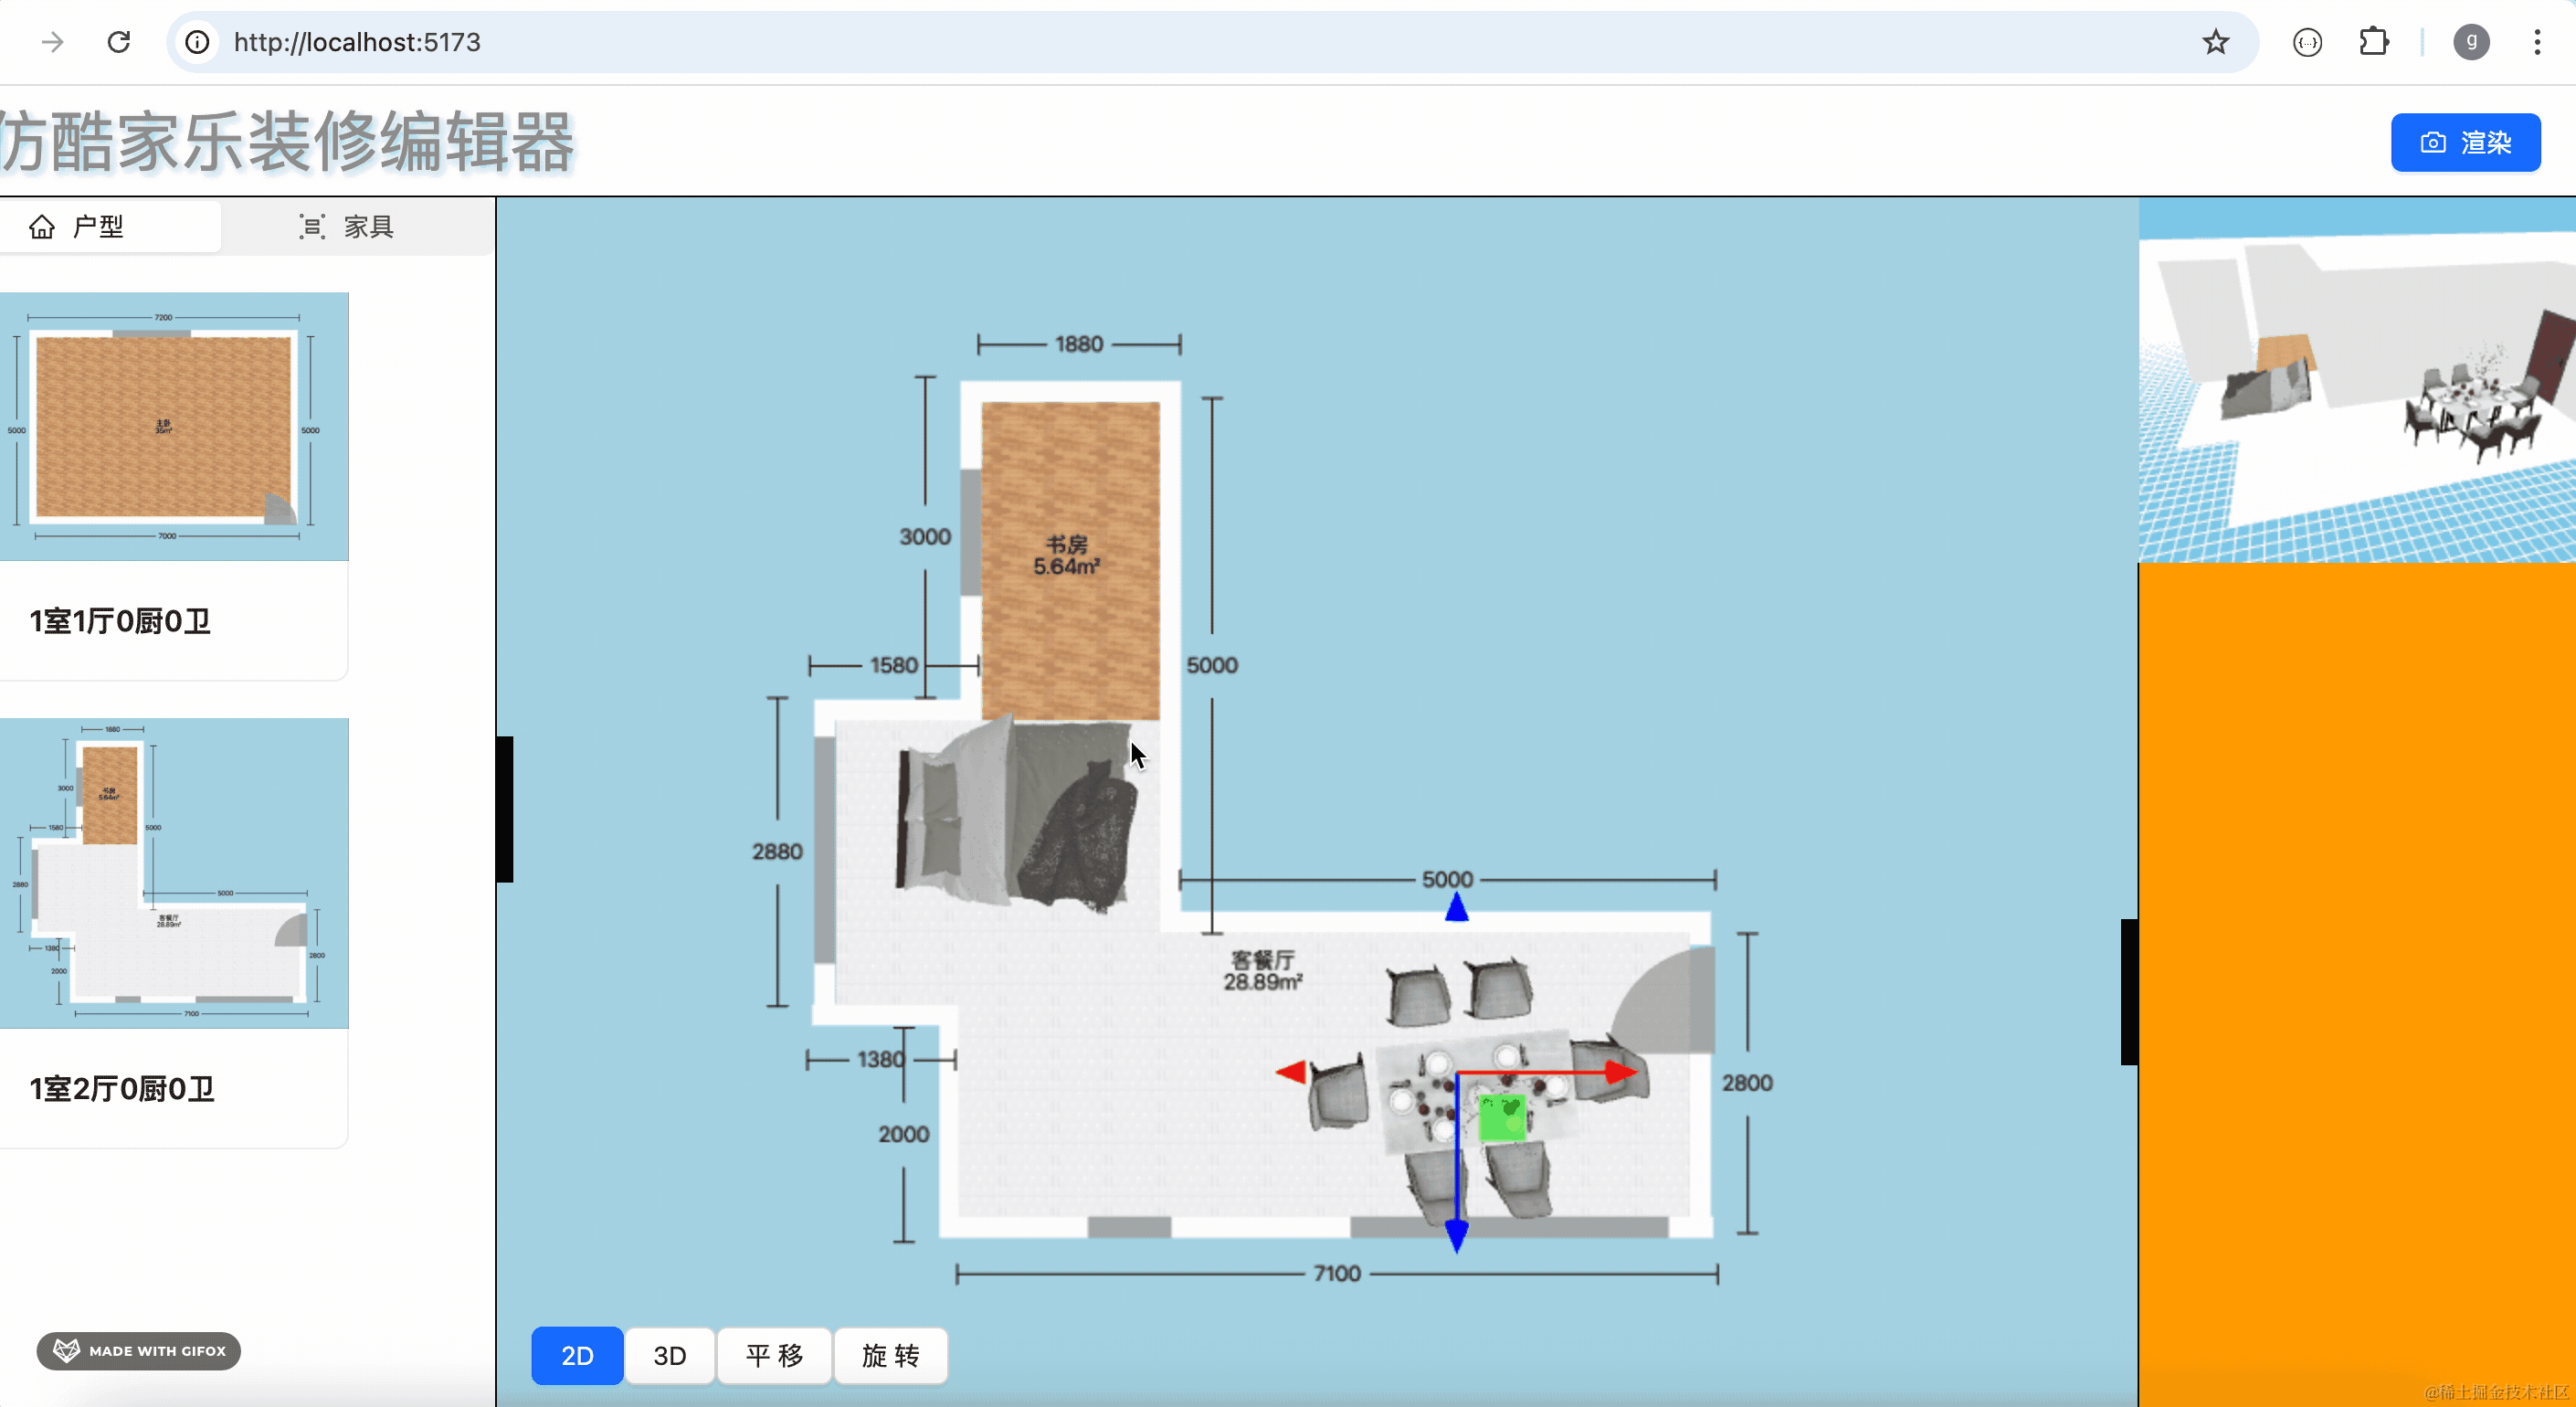The width and height of the screenshot is (2576, 1407).
Task: Click the 3D preview panel at top right
Action: [x=2357, y=380]
